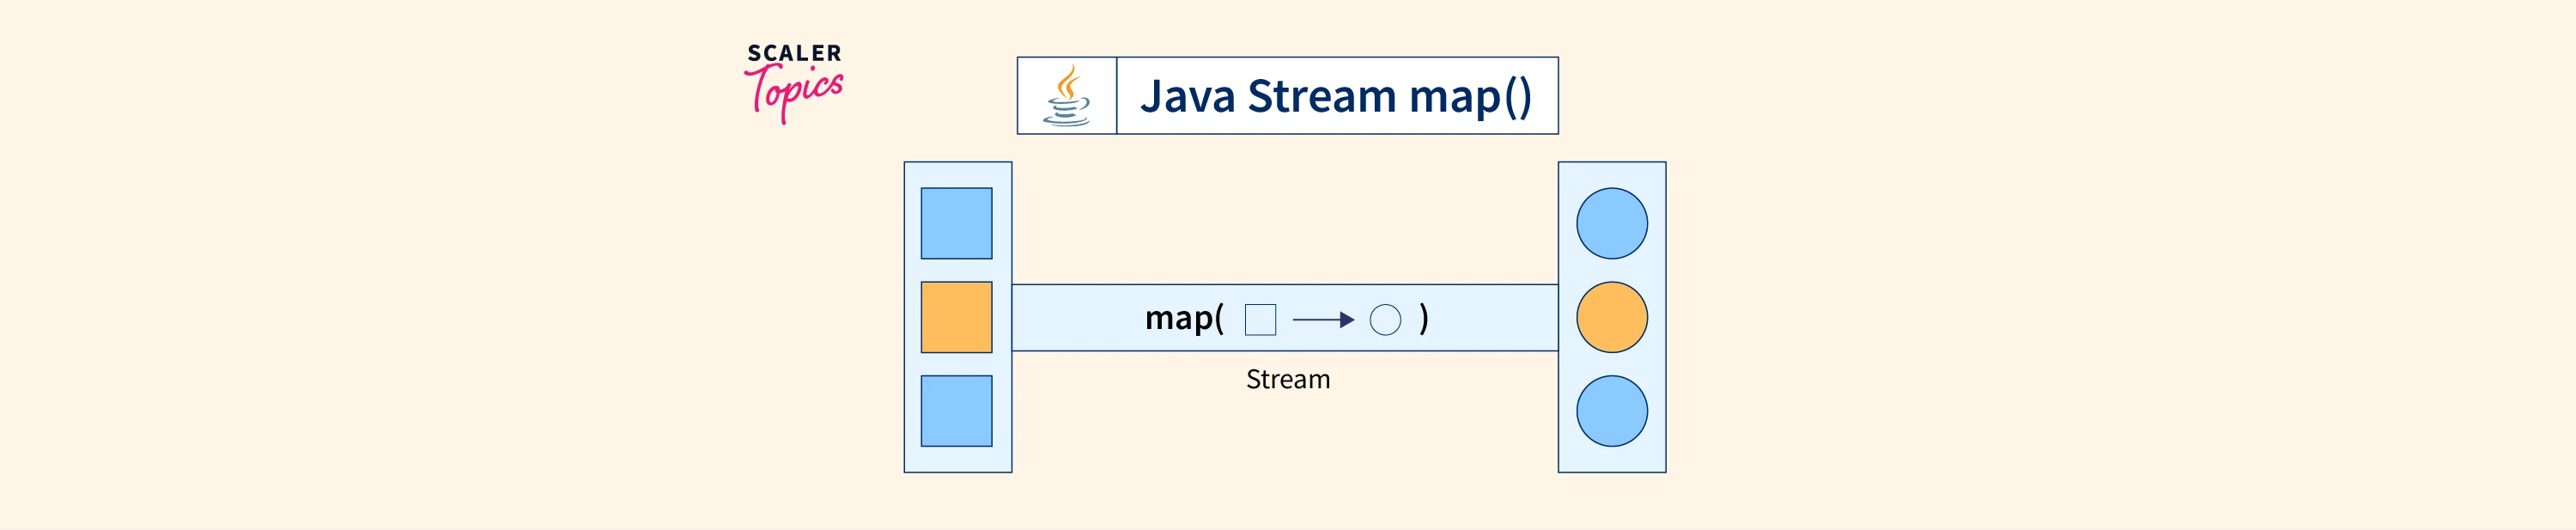
Task: Click the orange square in left column
Action: (x=956, y=317)
